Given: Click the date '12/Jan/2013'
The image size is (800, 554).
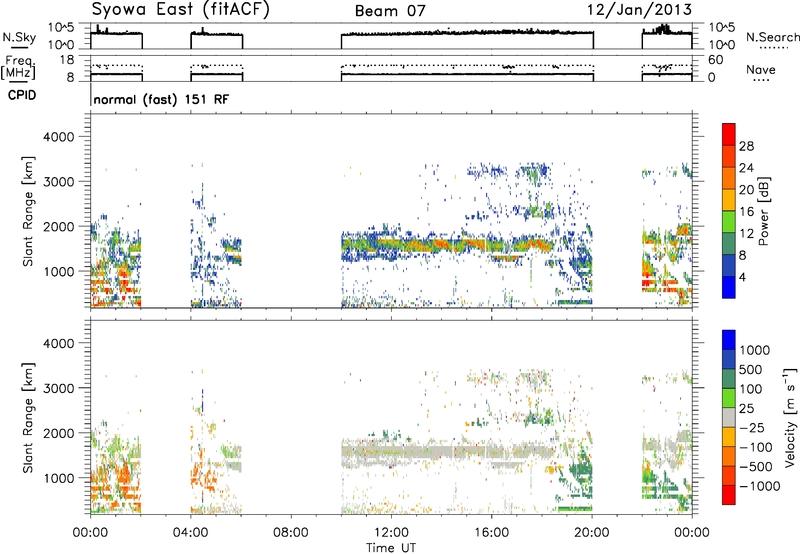Looking at the screenshot, I should coord(640,10).
